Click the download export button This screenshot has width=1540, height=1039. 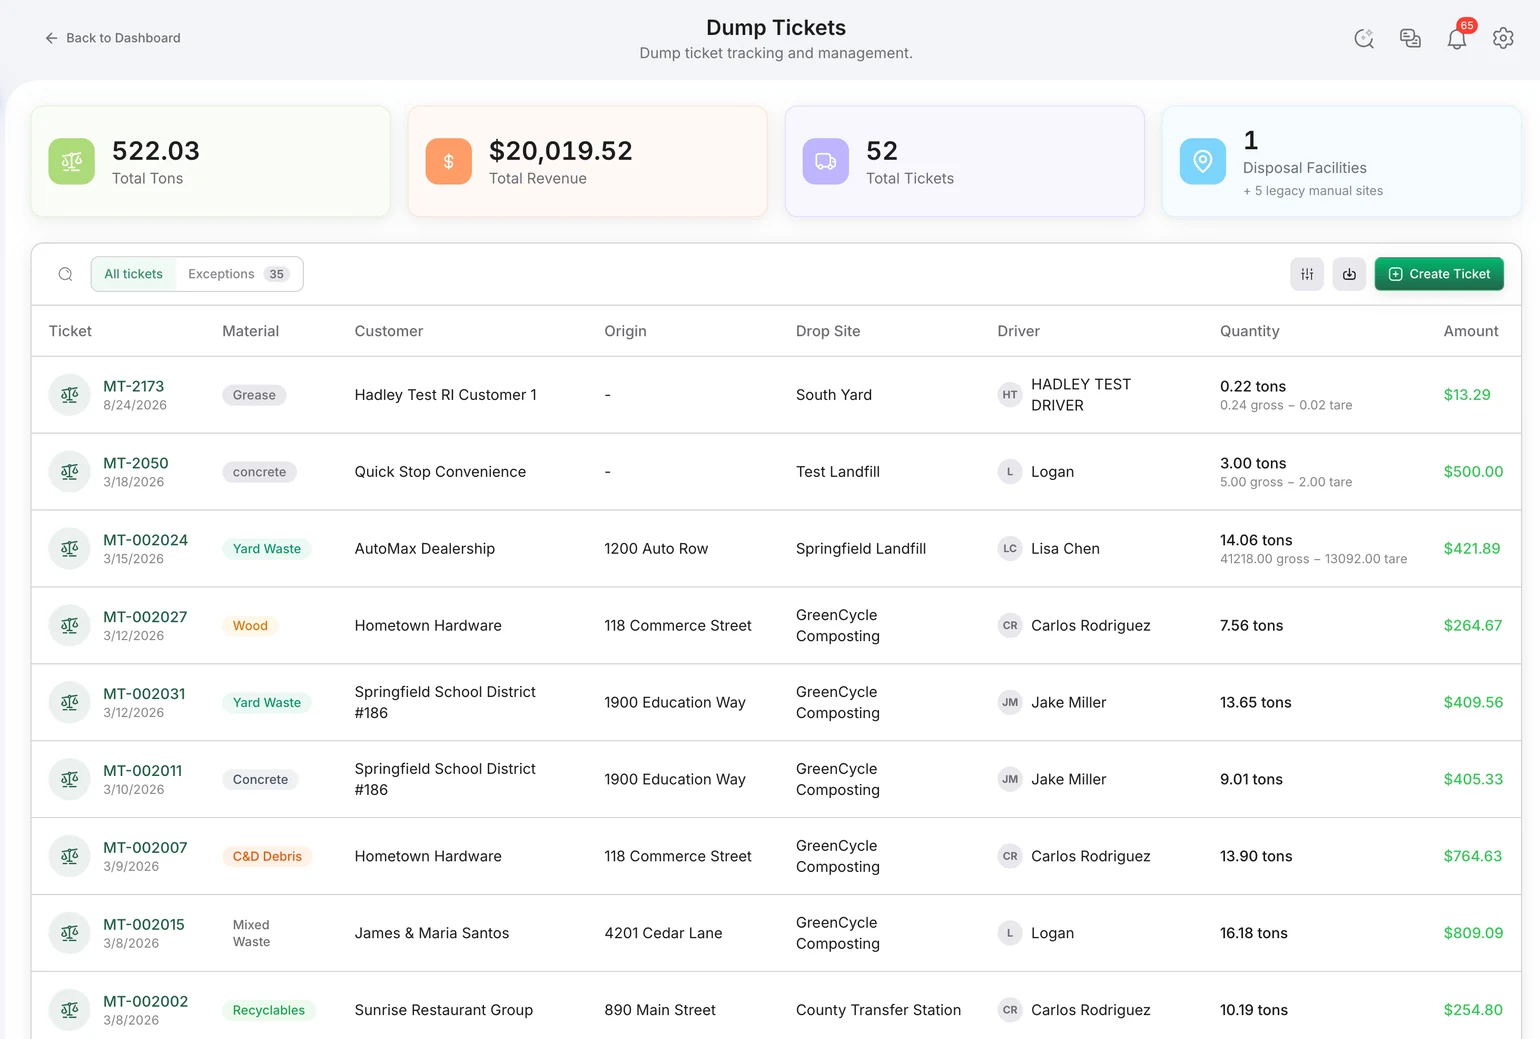pos(1349,274)
